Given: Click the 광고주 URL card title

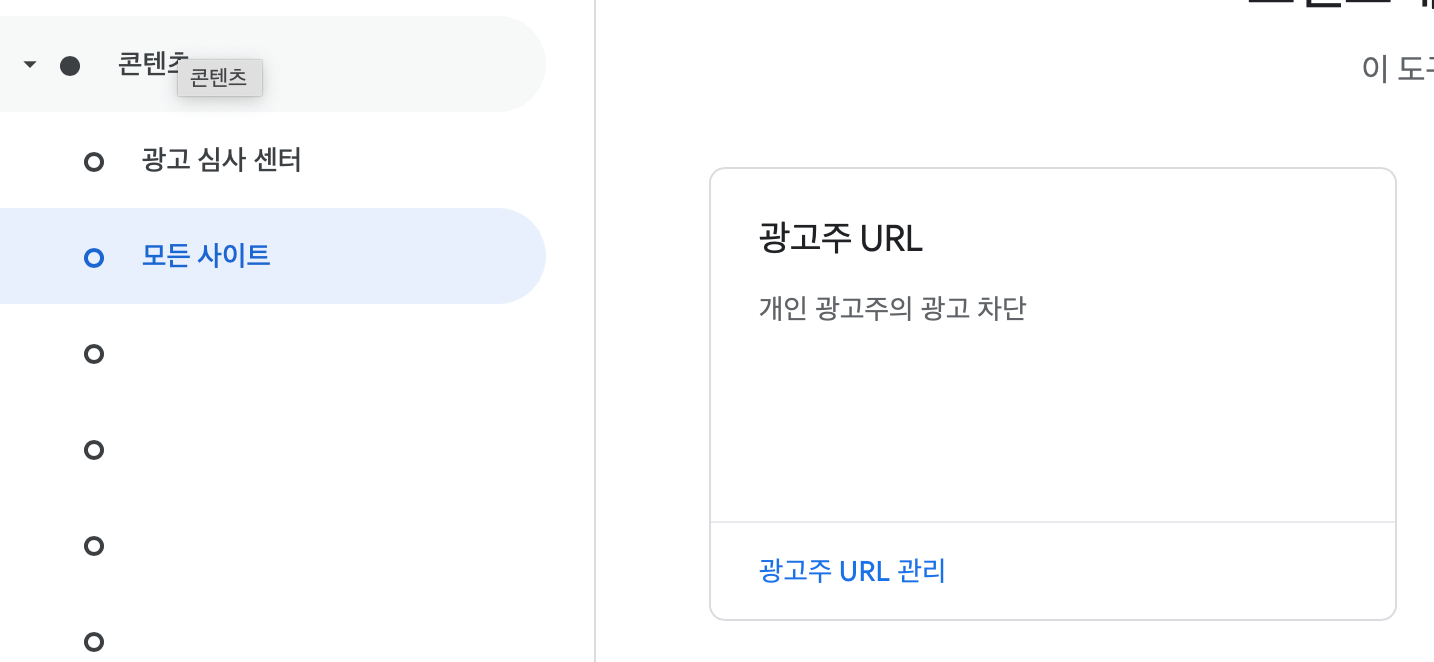Looking at the screenshot, I should (838, 239).
